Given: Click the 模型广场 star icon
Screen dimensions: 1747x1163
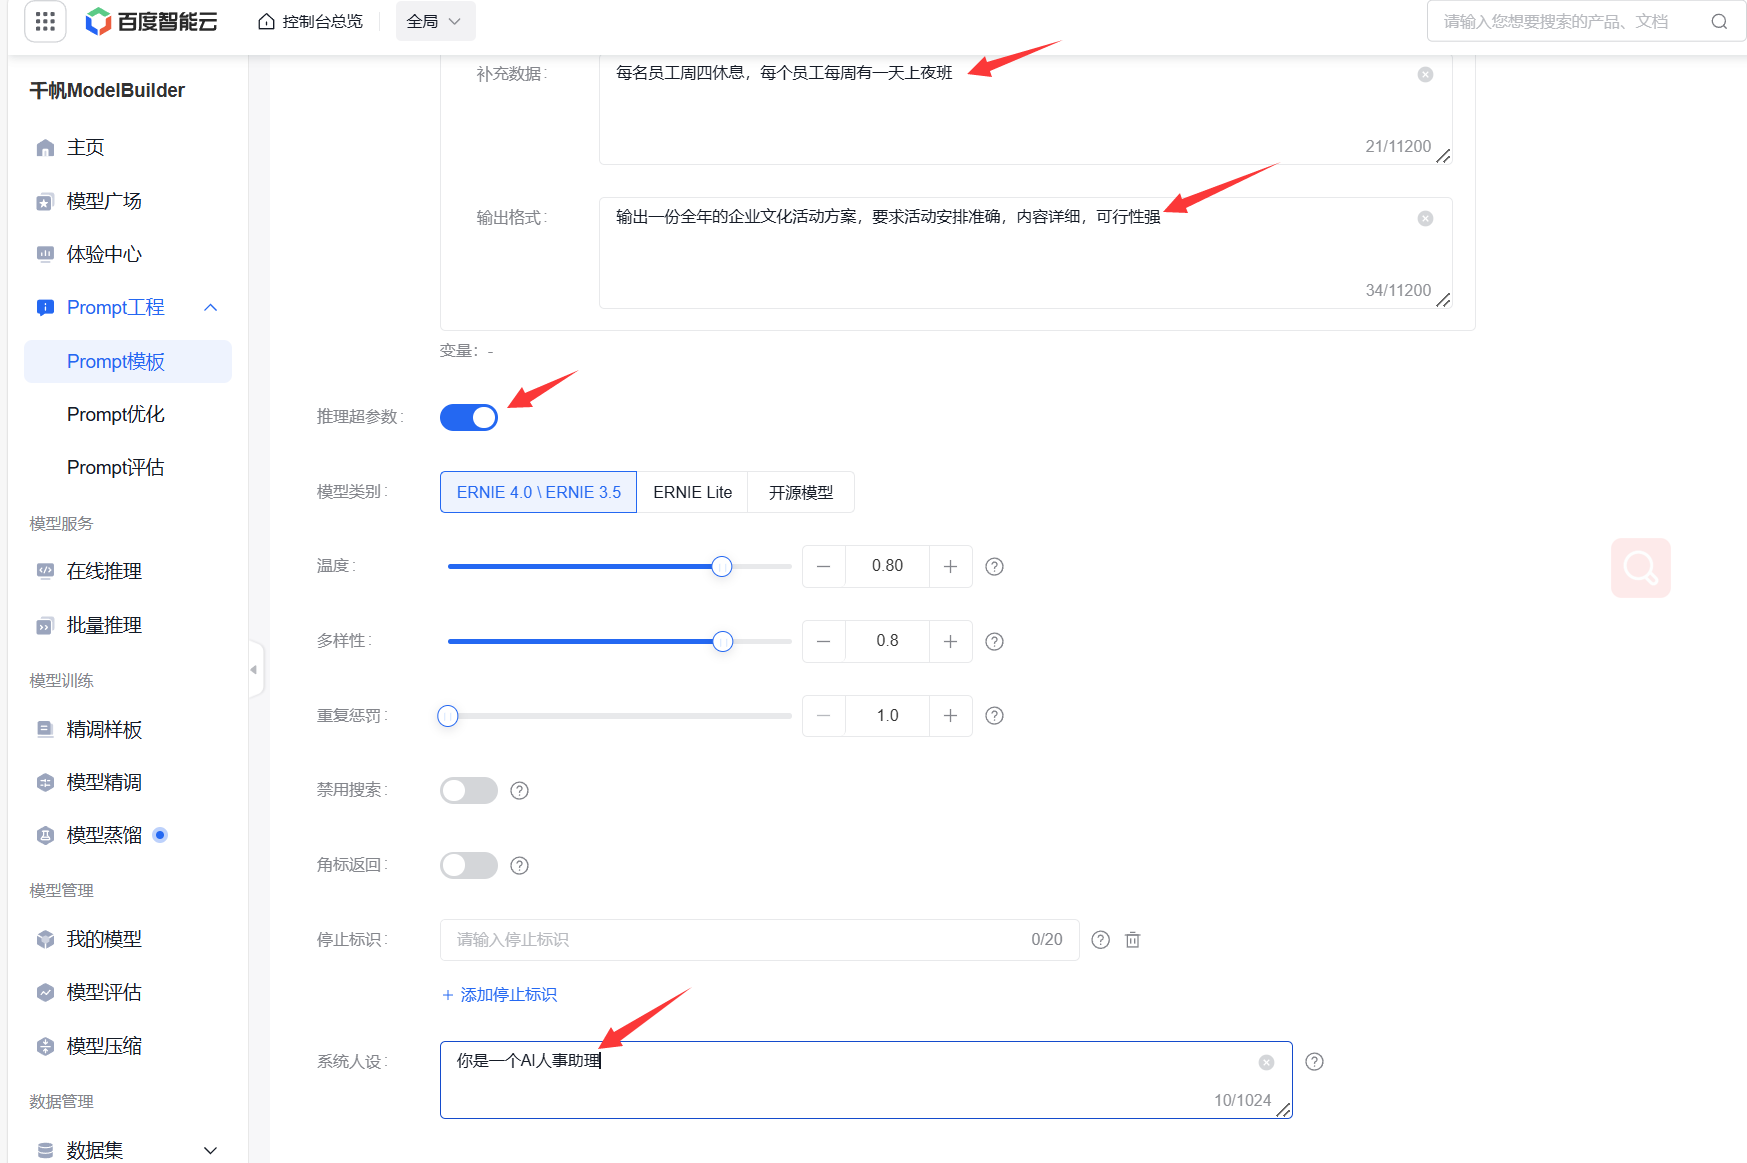Looking at the screenshot, I should (45, 202).
